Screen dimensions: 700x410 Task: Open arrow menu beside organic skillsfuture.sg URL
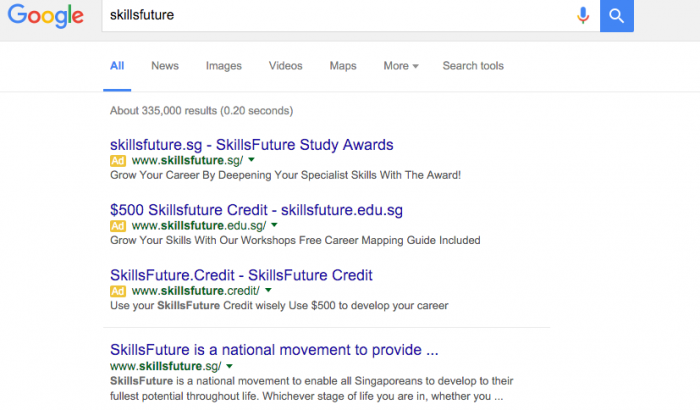[230, 367]
